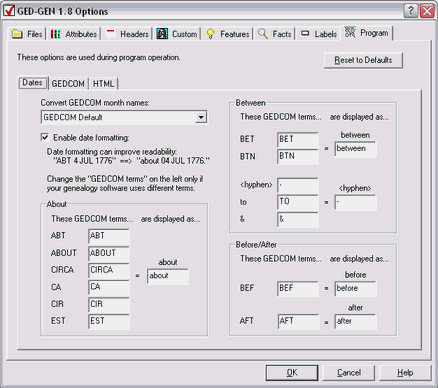The height and width of the screenshot is (388, 438).
Task: Click Reset to Defaults button
Action: coord(363,60)
